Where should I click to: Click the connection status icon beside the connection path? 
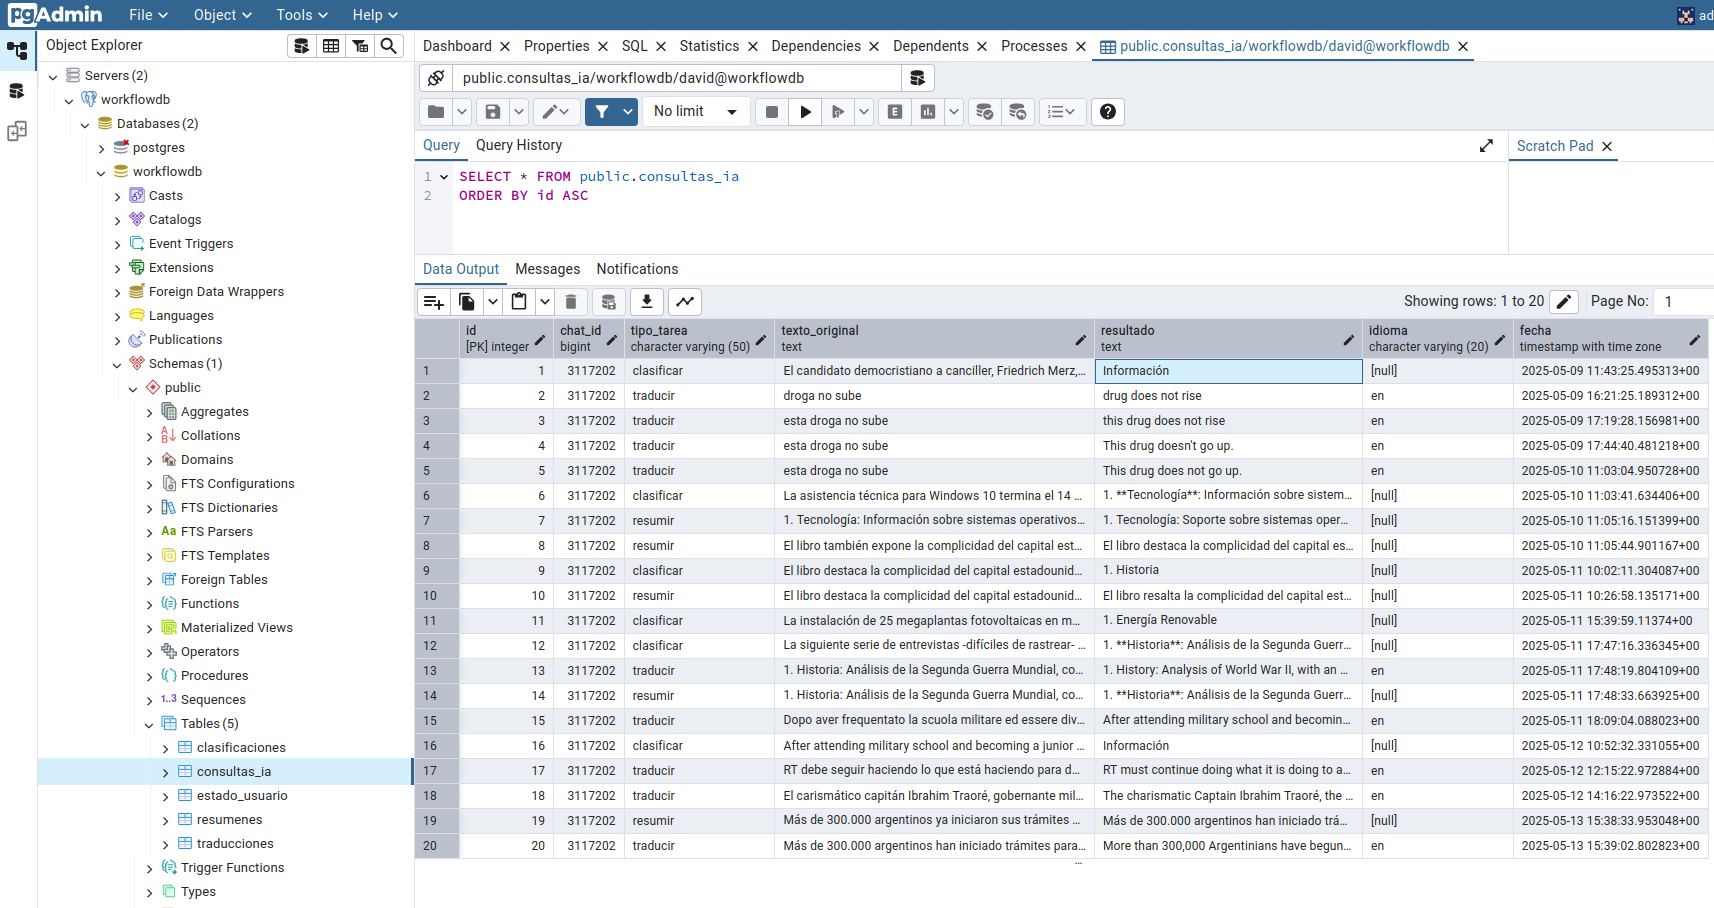tap(436, 78)
